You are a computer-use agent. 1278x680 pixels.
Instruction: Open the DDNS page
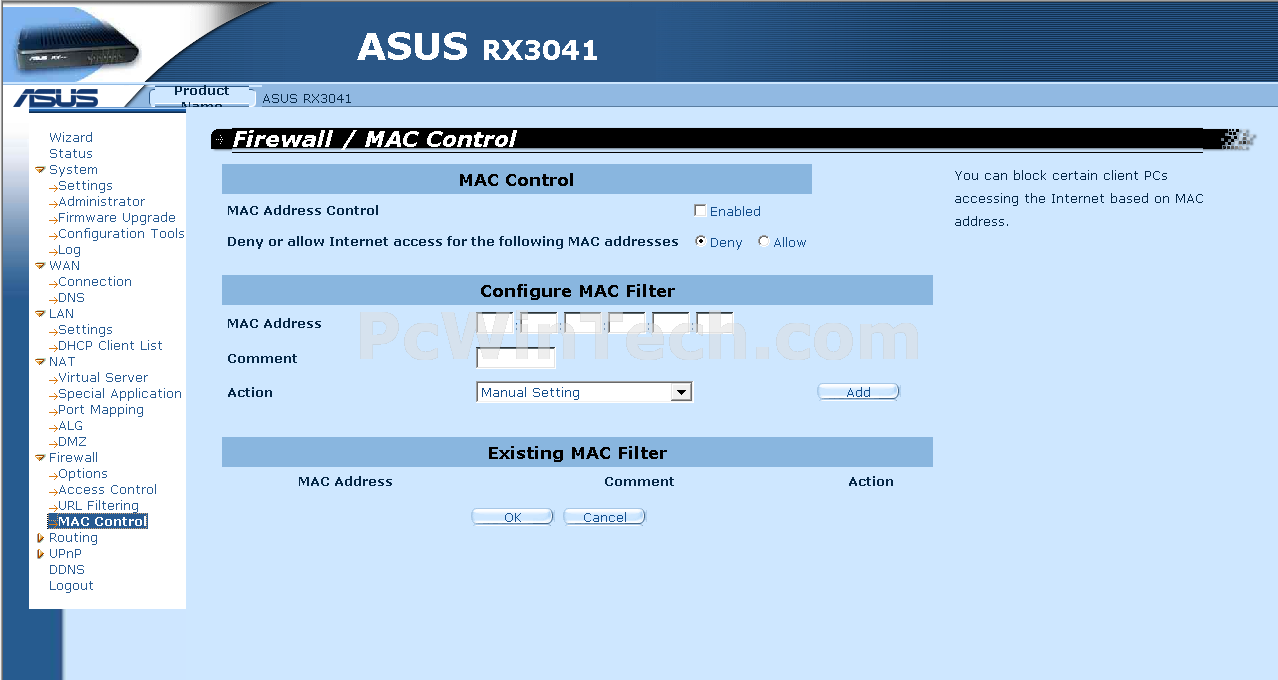[67, 570]
